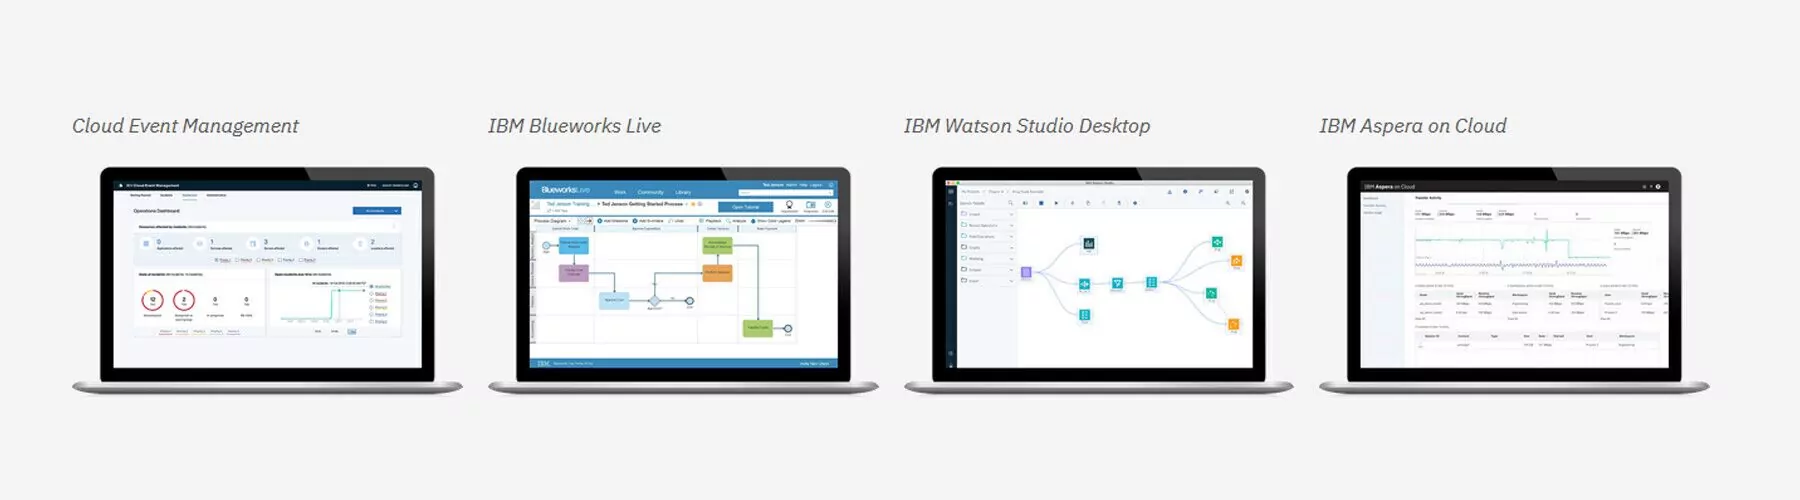
Task: Click blue Open Tutorial button in Blueworks Live
Action: (746, 207)
